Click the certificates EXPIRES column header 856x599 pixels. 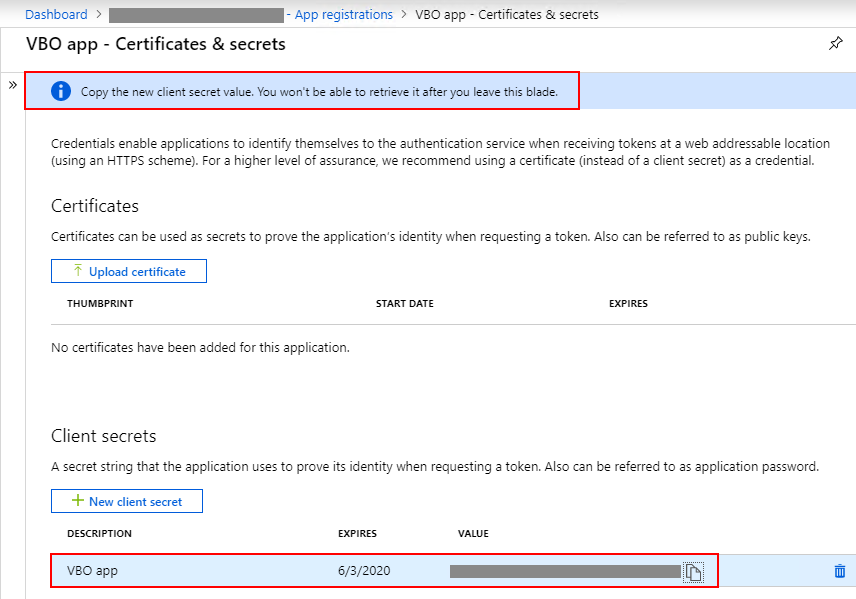click(x=628, y=304)
